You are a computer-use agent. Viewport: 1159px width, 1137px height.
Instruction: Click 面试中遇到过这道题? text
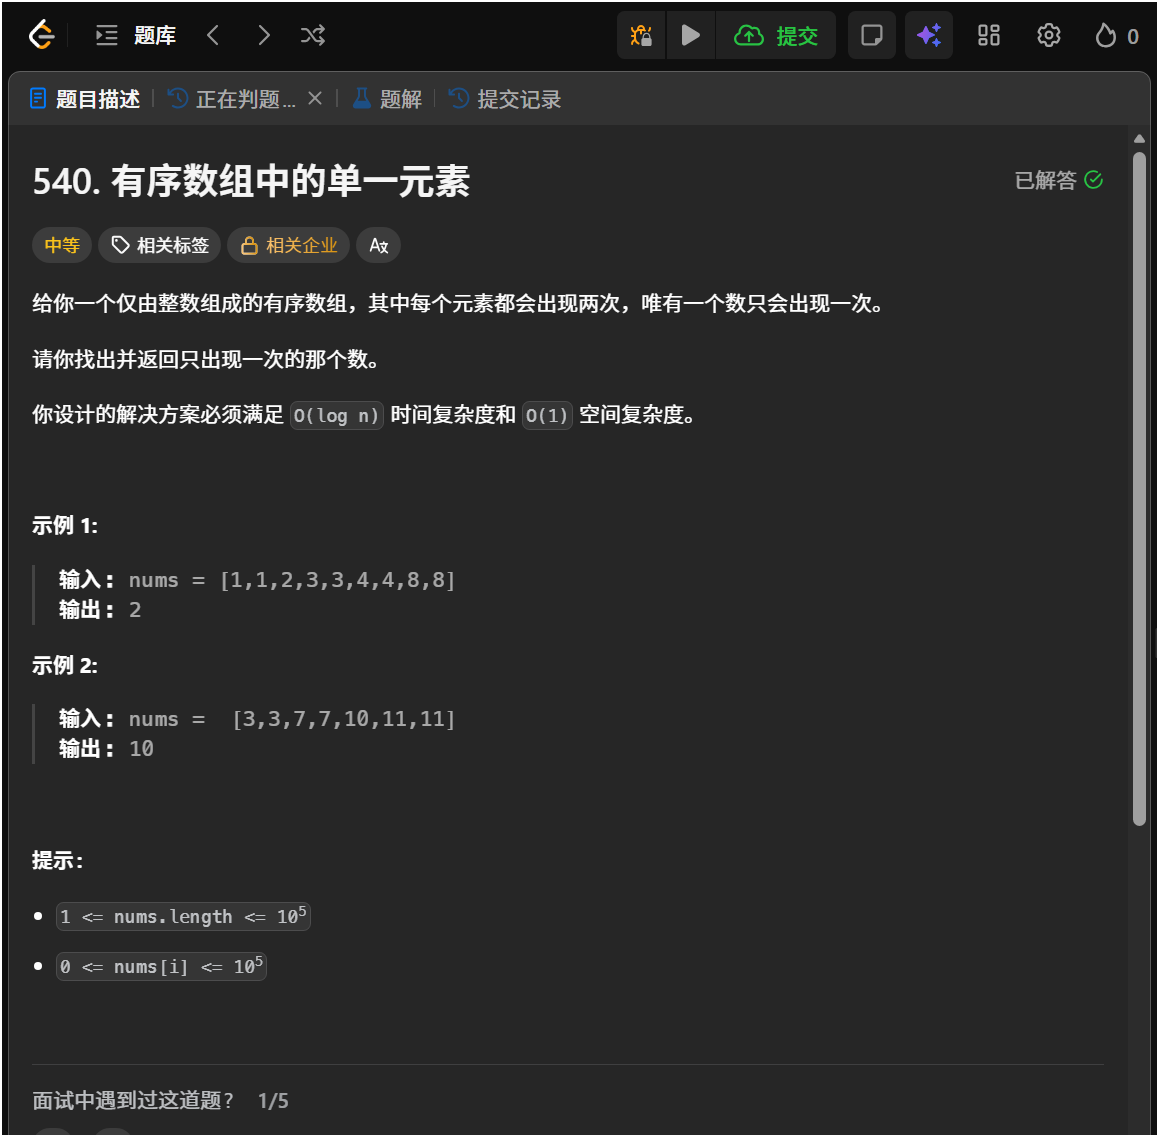[133, 1100]
